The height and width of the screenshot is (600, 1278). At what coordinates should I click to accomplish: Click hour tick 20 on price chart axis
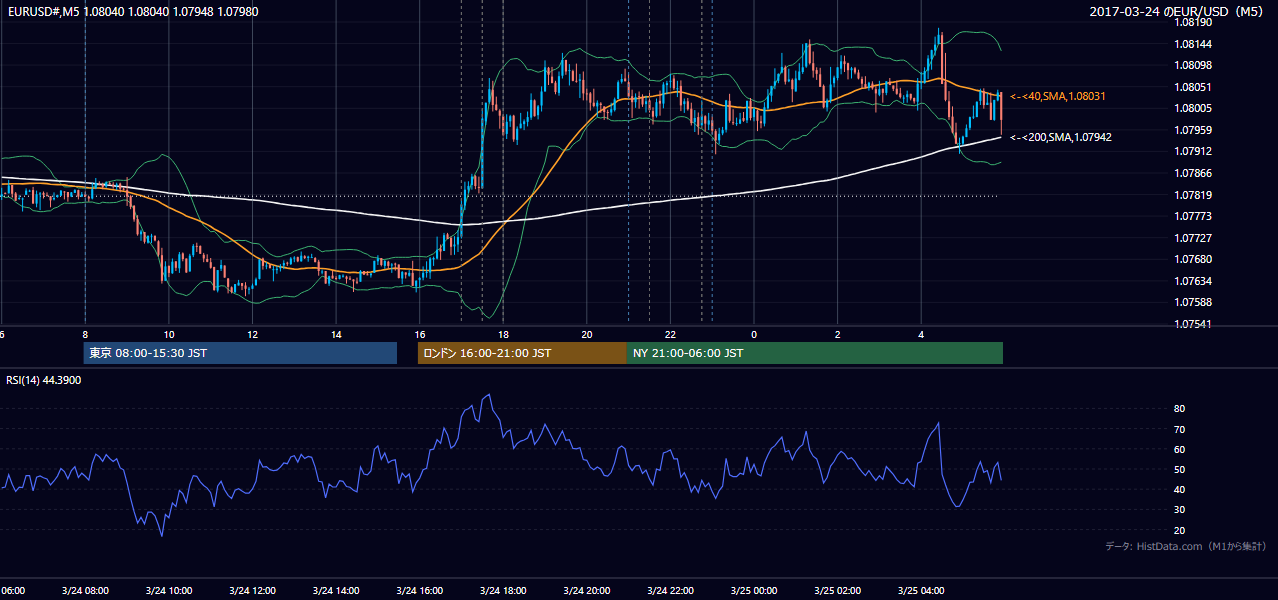[587, 334]
